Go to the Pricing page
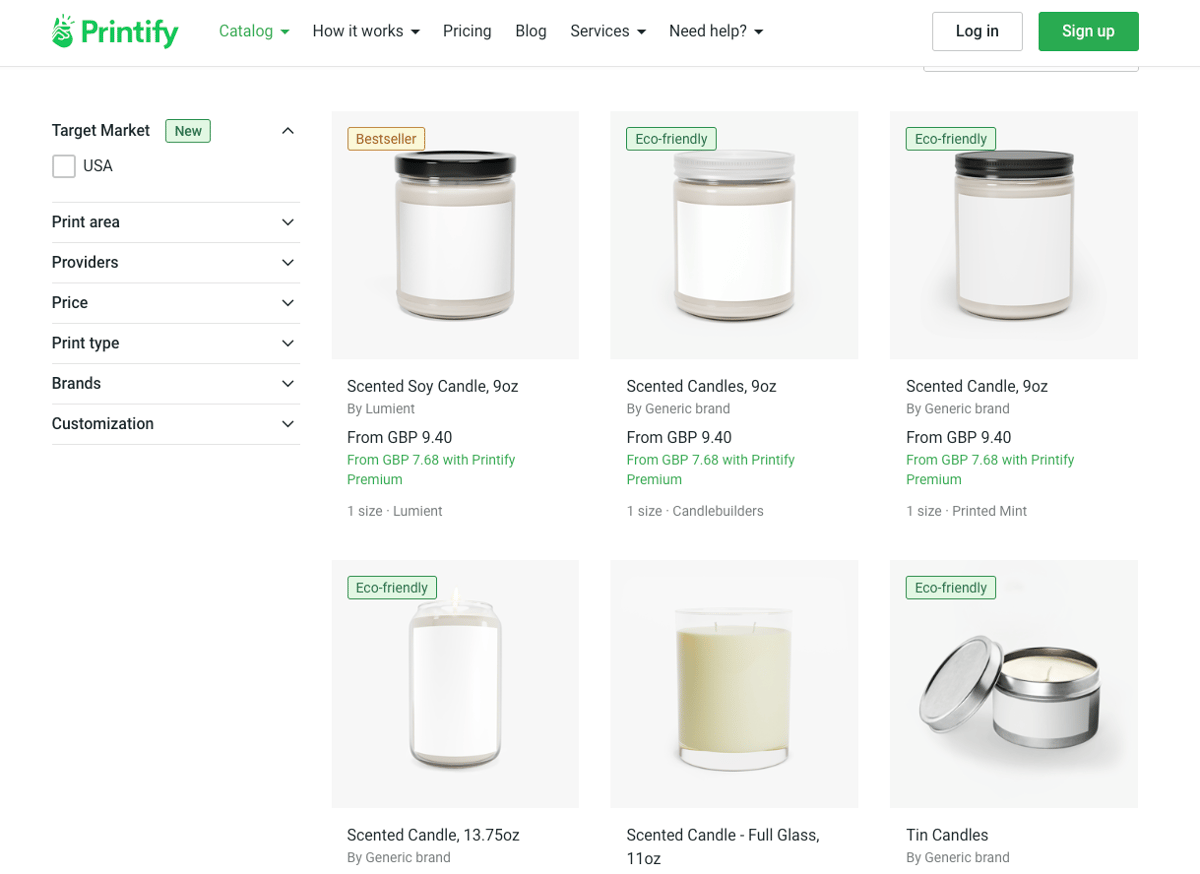1200x874 pixels. pyautogui.click(x=467, y=31)
